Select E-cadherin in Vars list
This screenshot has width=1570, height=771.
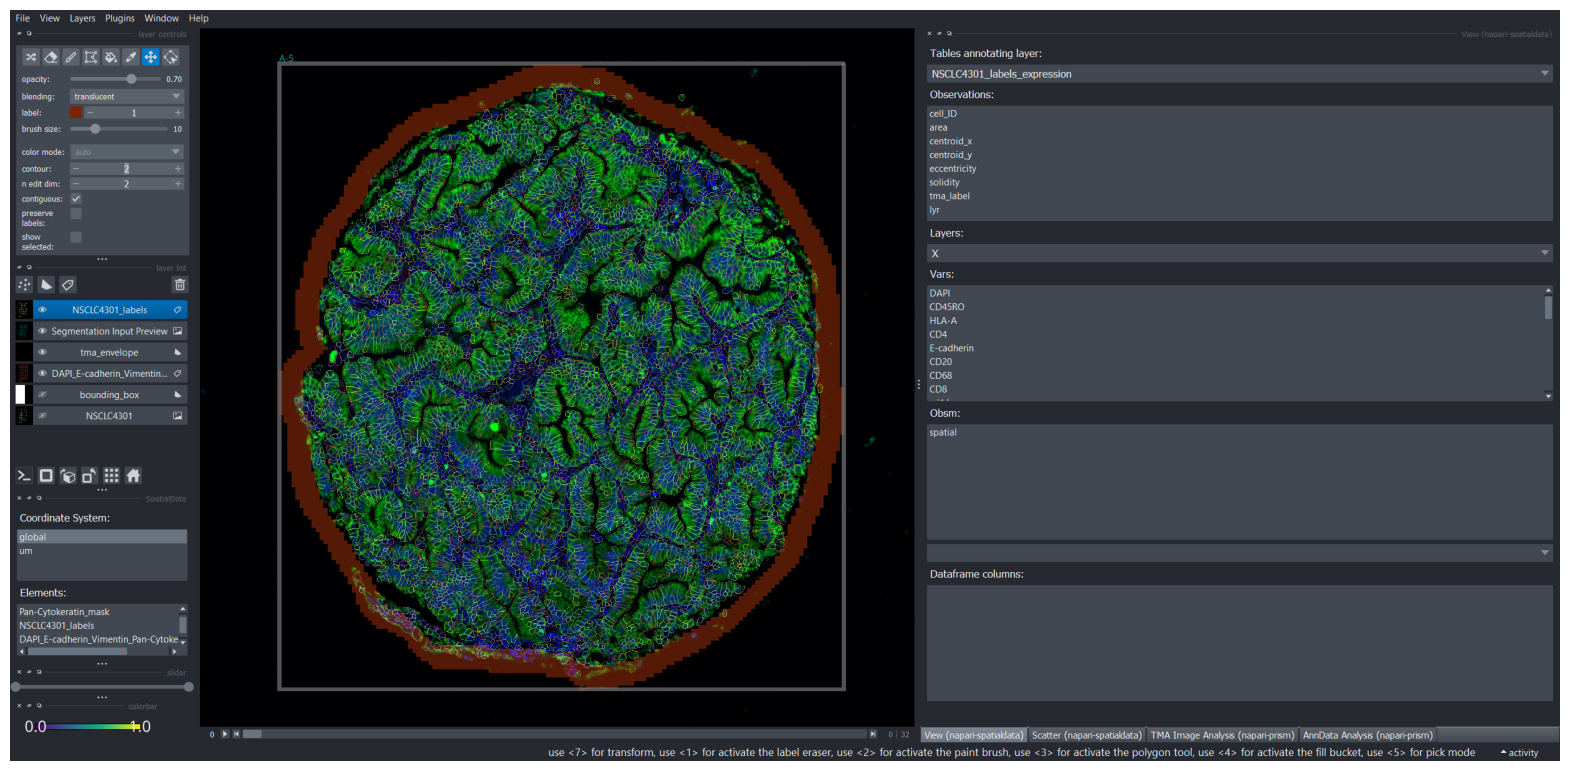951,348
